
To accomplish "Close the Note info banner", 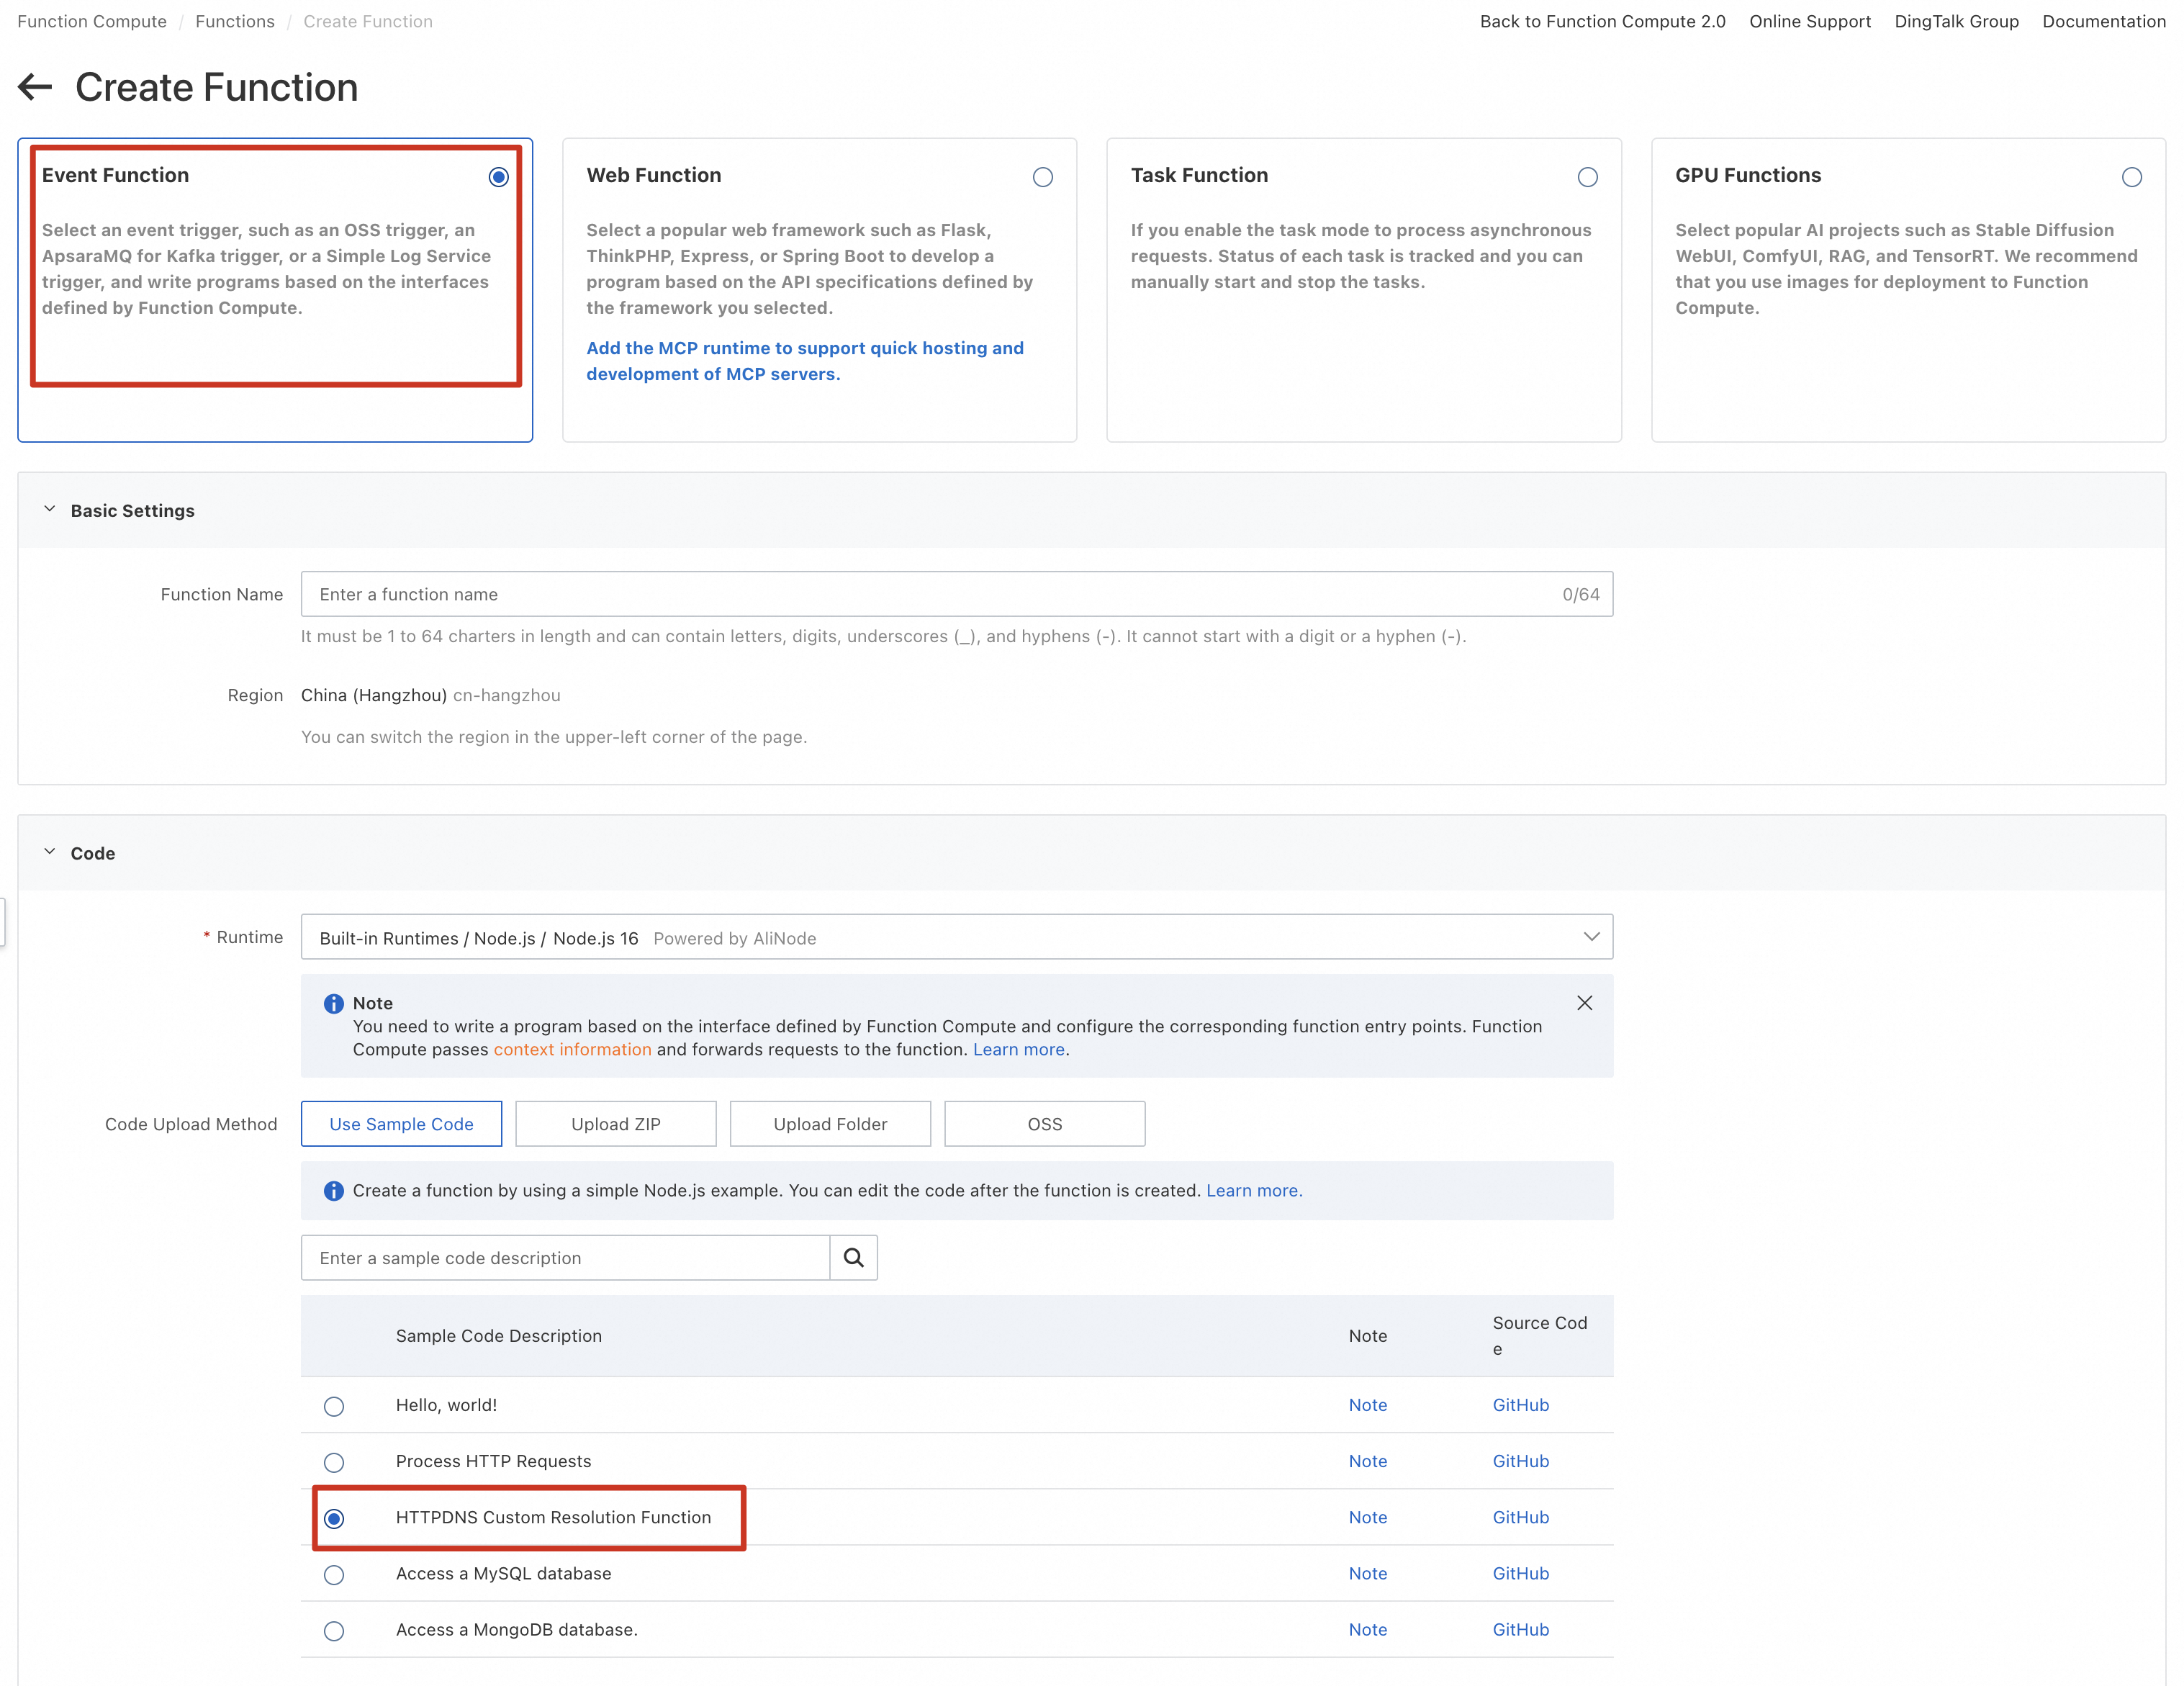I will point(1584,1003).
